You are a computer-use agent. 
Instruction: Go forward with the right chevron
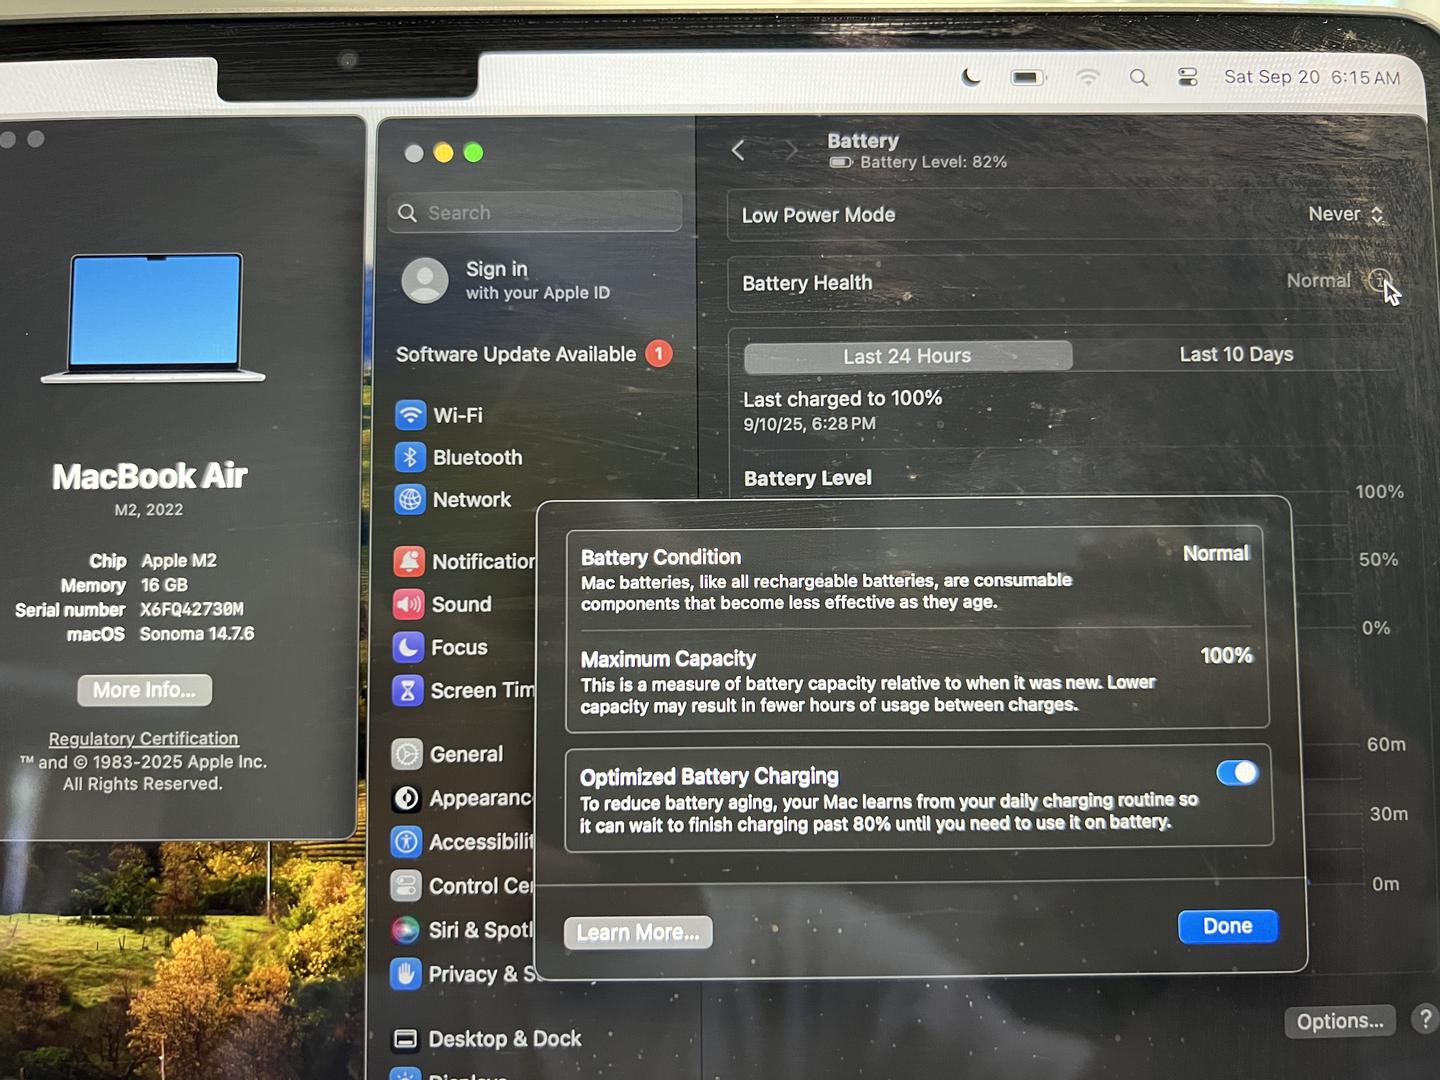(790, 151)
